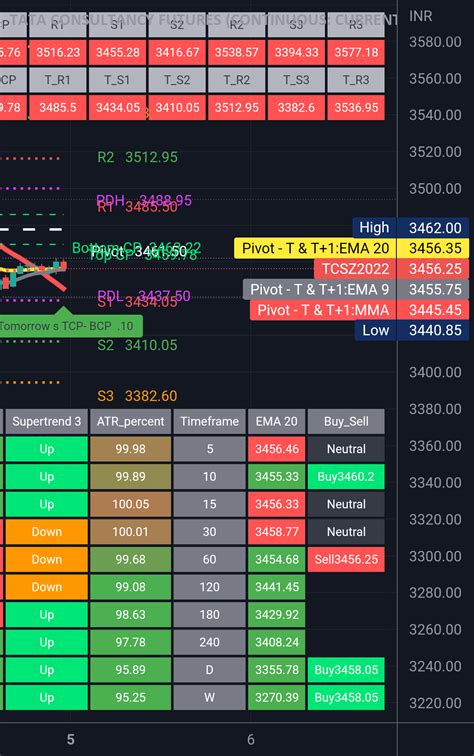
Task: Click the T_S3 value 3382.6
Action: [x=296, y=107]
